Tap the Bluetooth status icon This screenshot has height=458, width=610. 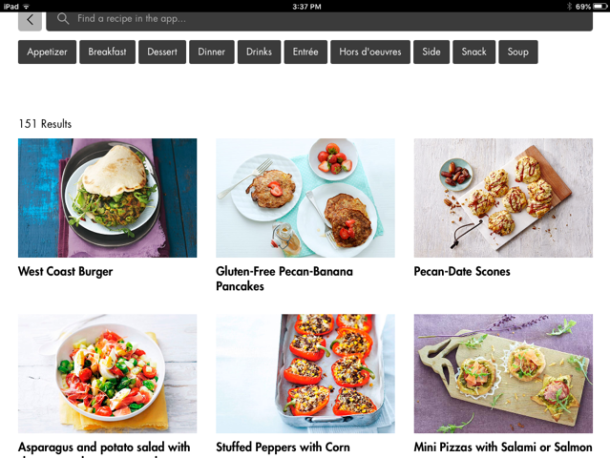click(569, 6)
